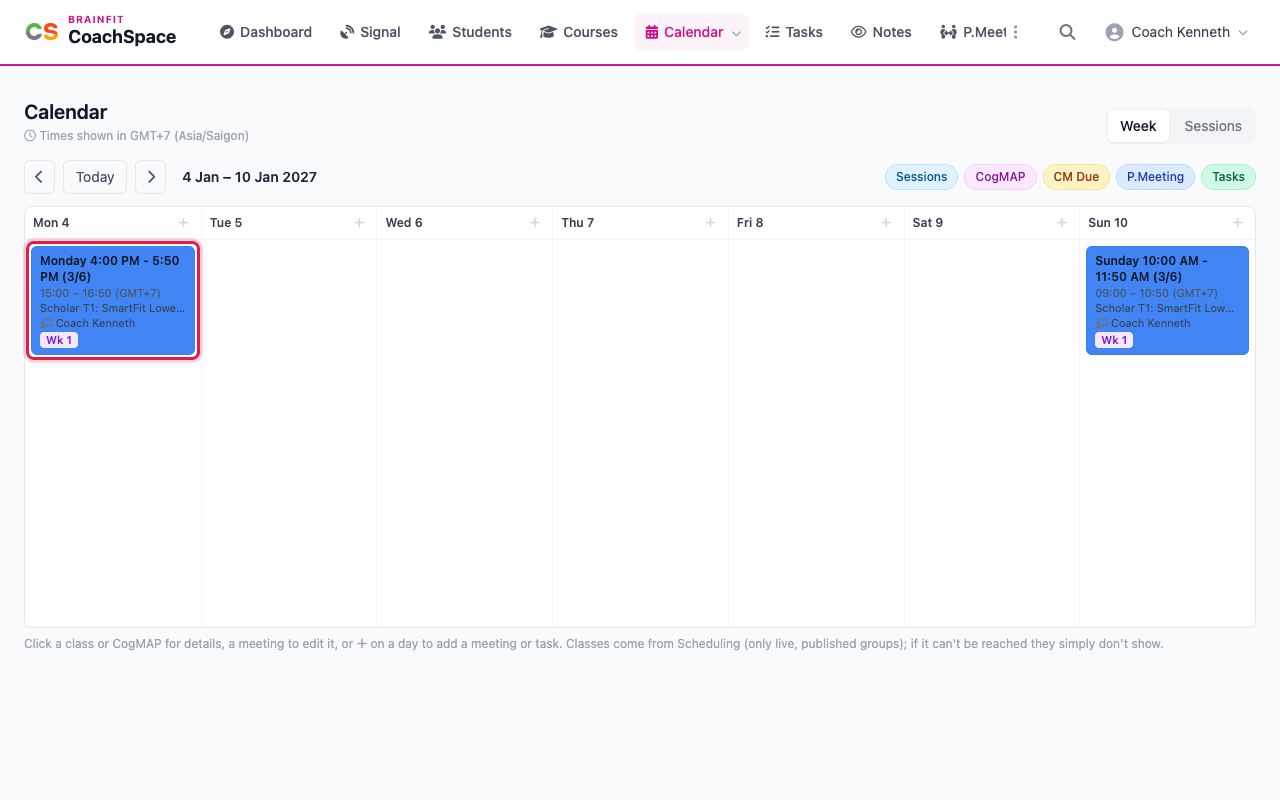Toggle the P.Meeting filter chip
The height and width of the screenshot is (800, 1280).
[x=1155, y=177]
